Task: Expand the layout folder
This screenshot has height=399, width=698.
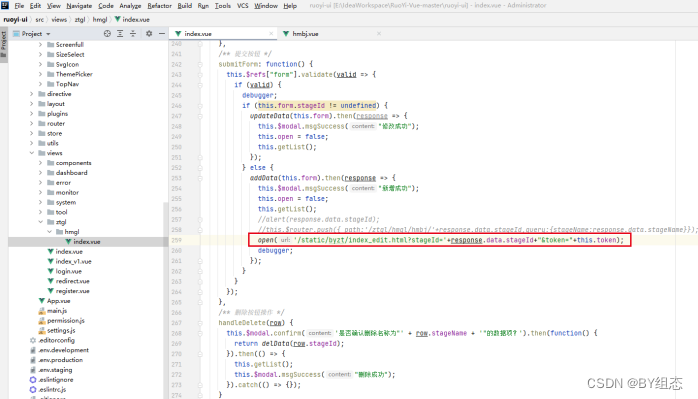Action: click(x=32, y=104)
